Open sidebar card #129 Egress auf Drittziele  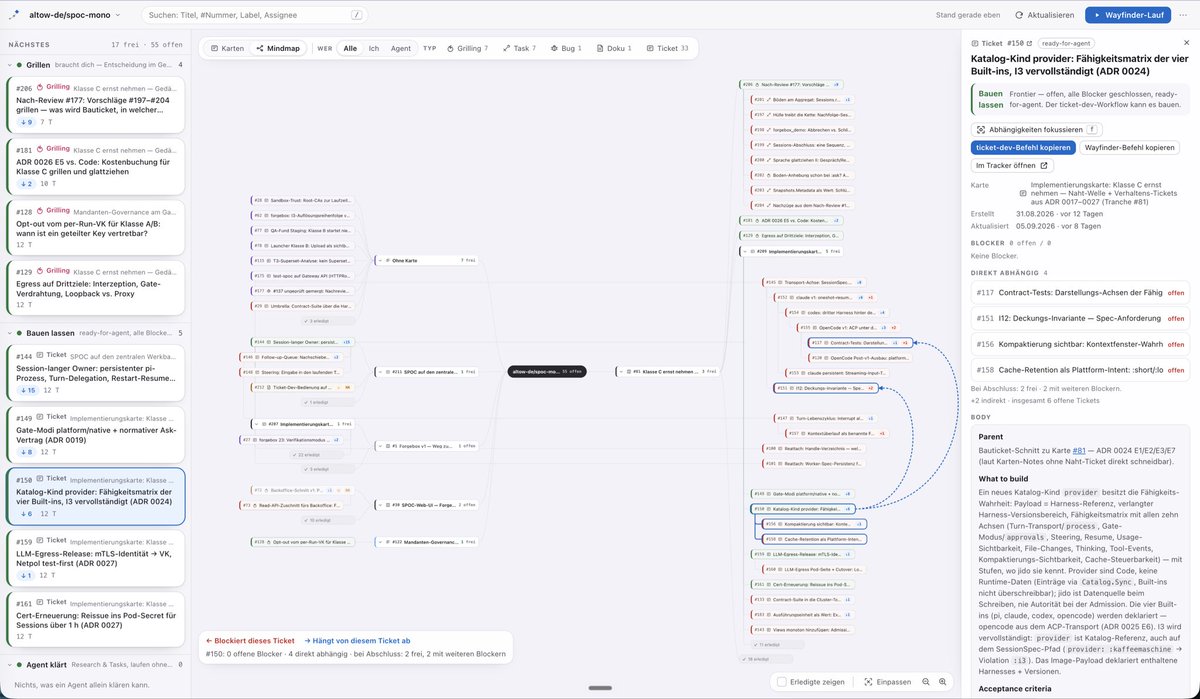(x=94, y=289)
